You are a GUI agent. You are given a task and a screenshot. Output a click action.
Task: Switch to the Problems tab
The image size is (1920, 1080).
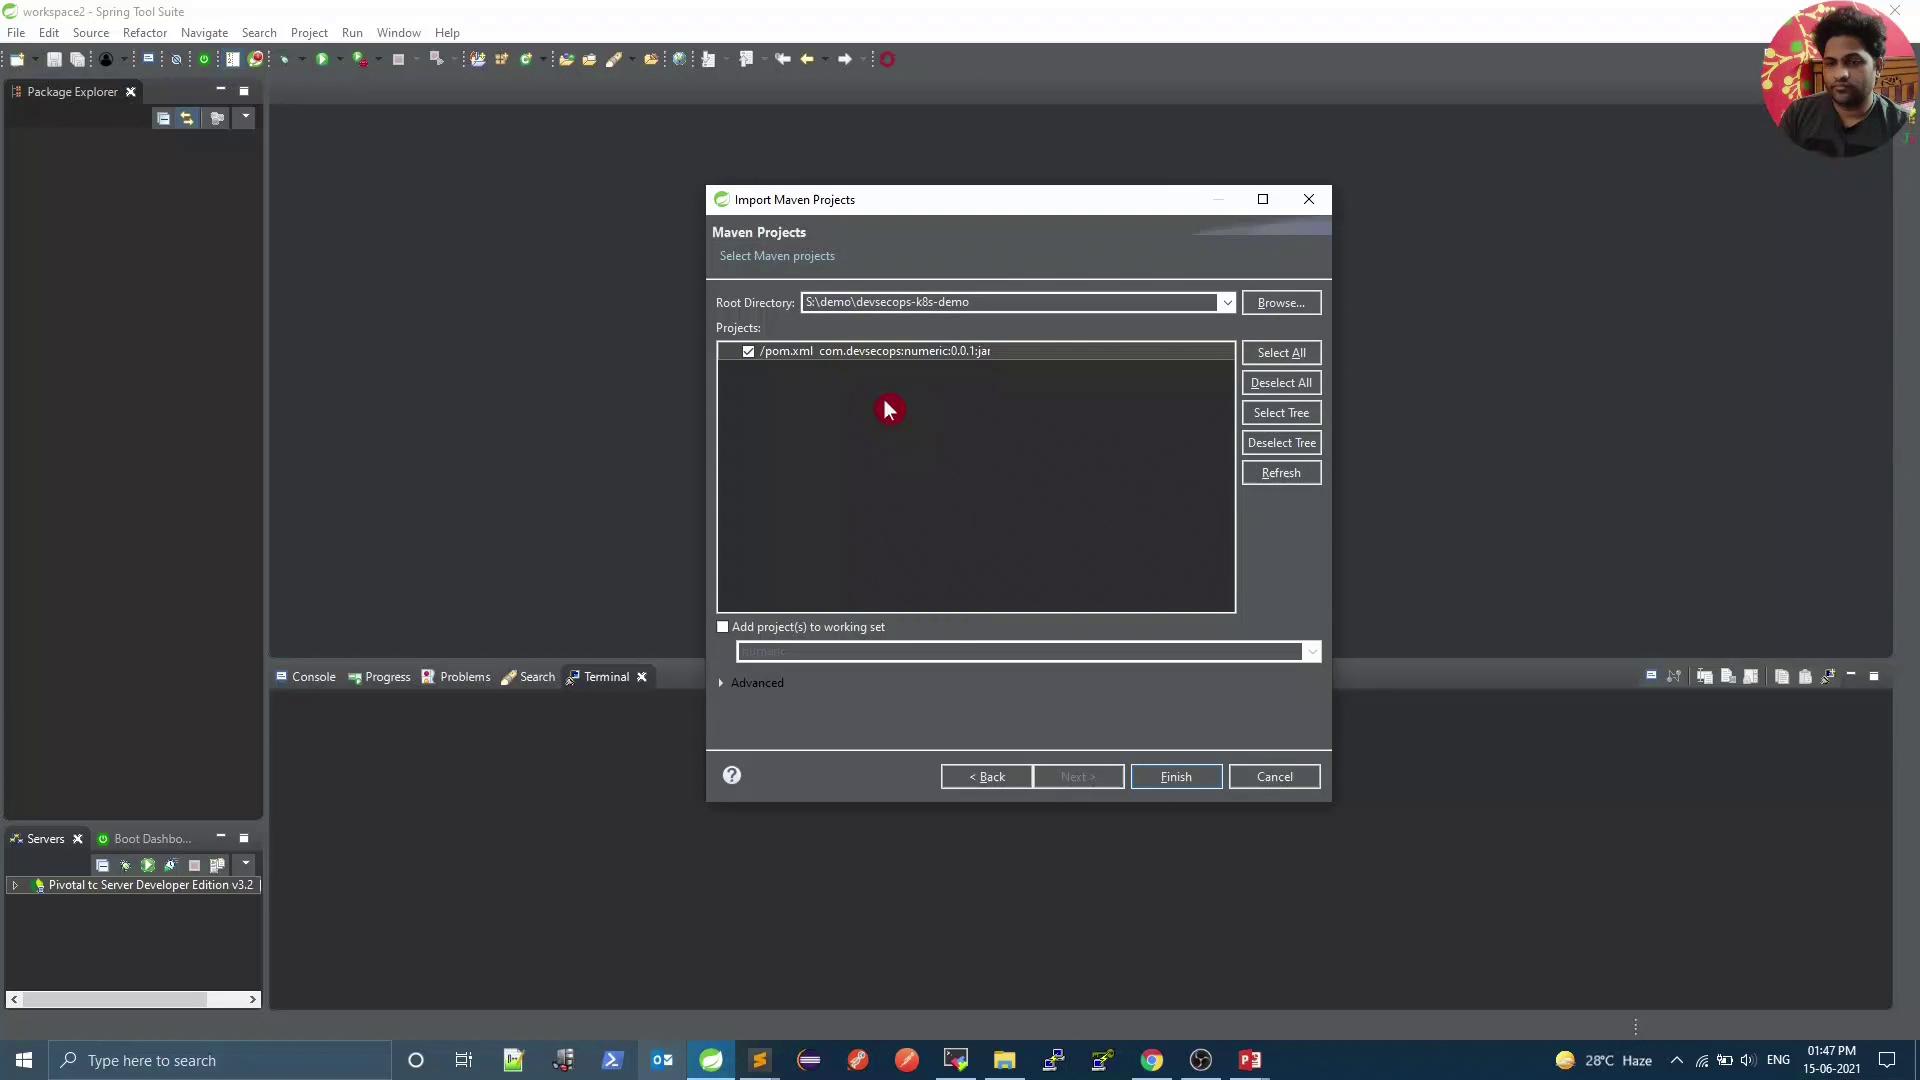click(x=464, y=677)
